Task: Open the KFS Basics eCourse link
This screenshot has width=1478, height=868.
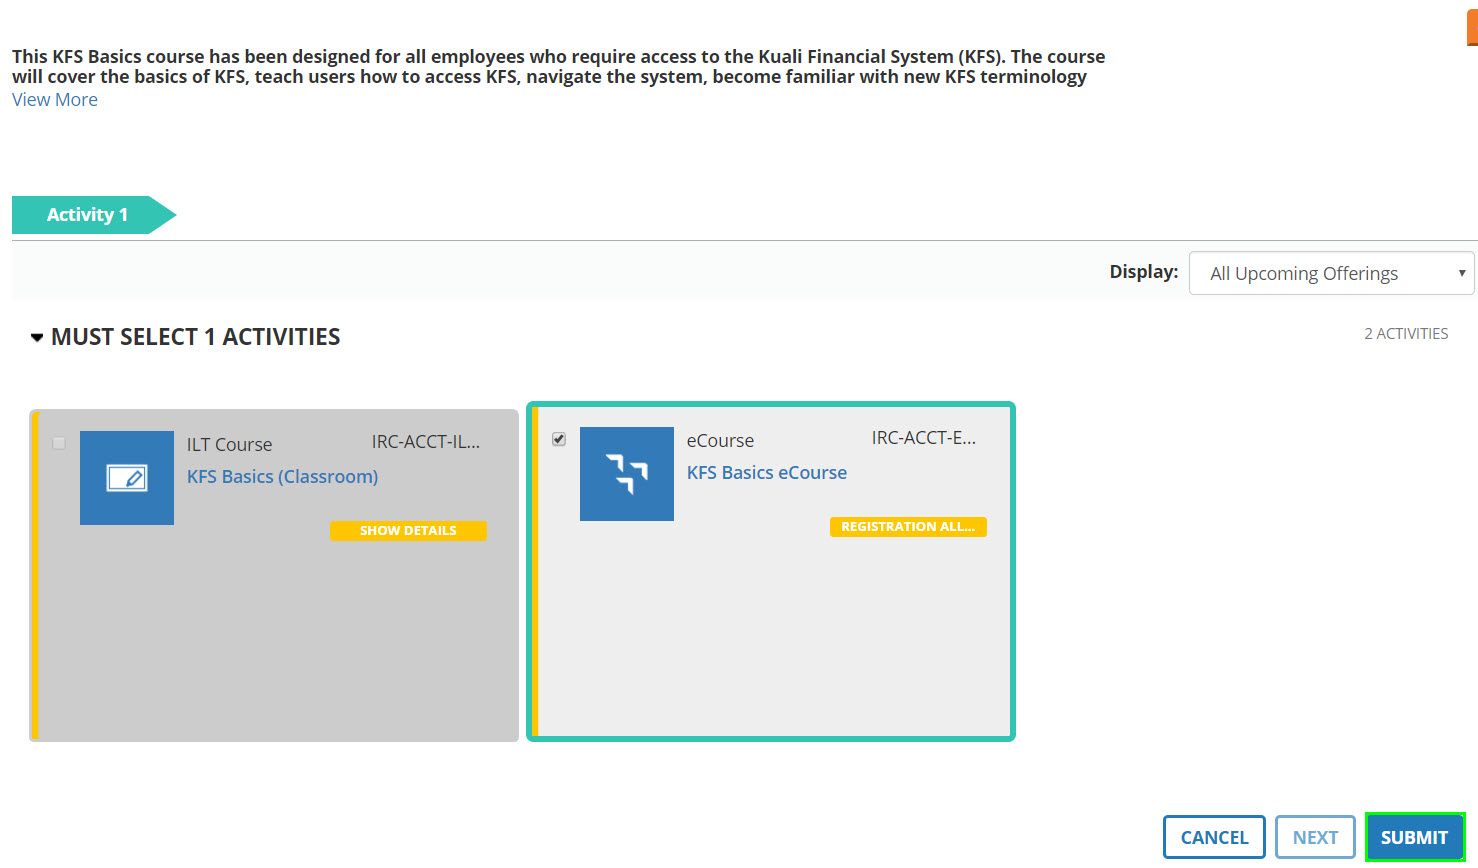Action: [x=766, y=473]
